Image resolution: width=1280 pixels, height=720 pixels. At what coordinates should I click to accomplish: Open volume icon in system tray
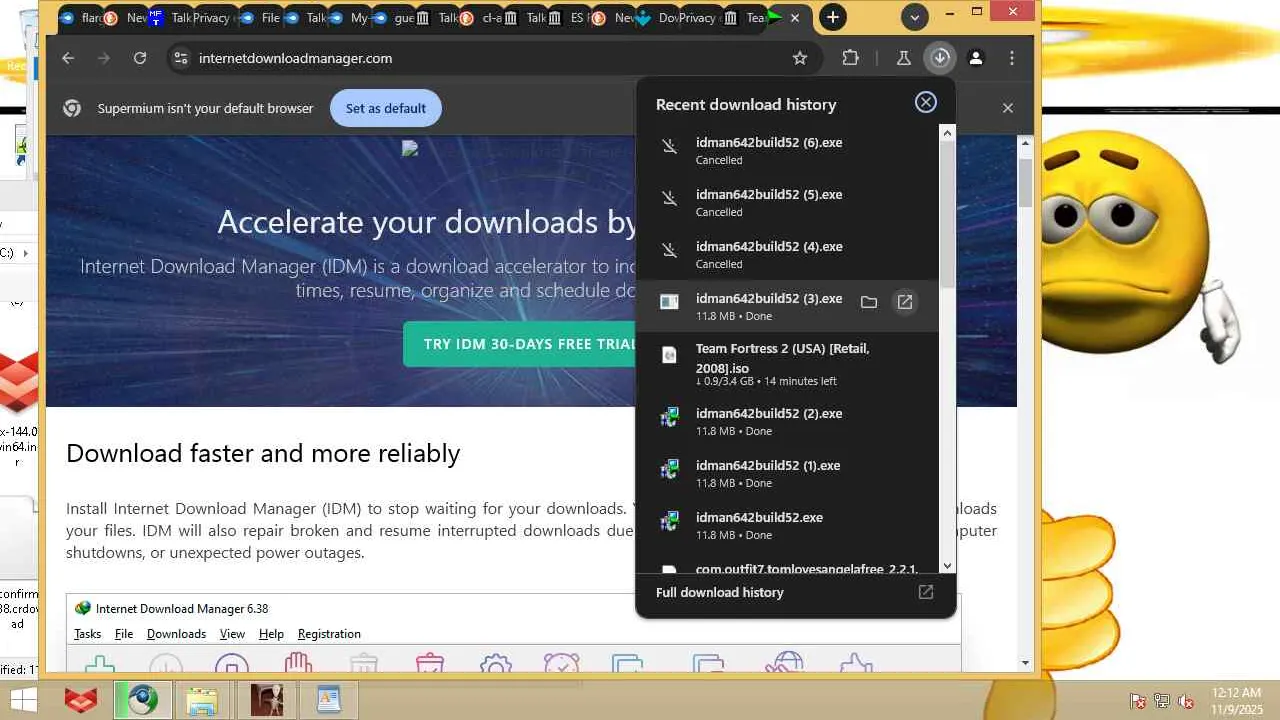(x=1186, y=701)
